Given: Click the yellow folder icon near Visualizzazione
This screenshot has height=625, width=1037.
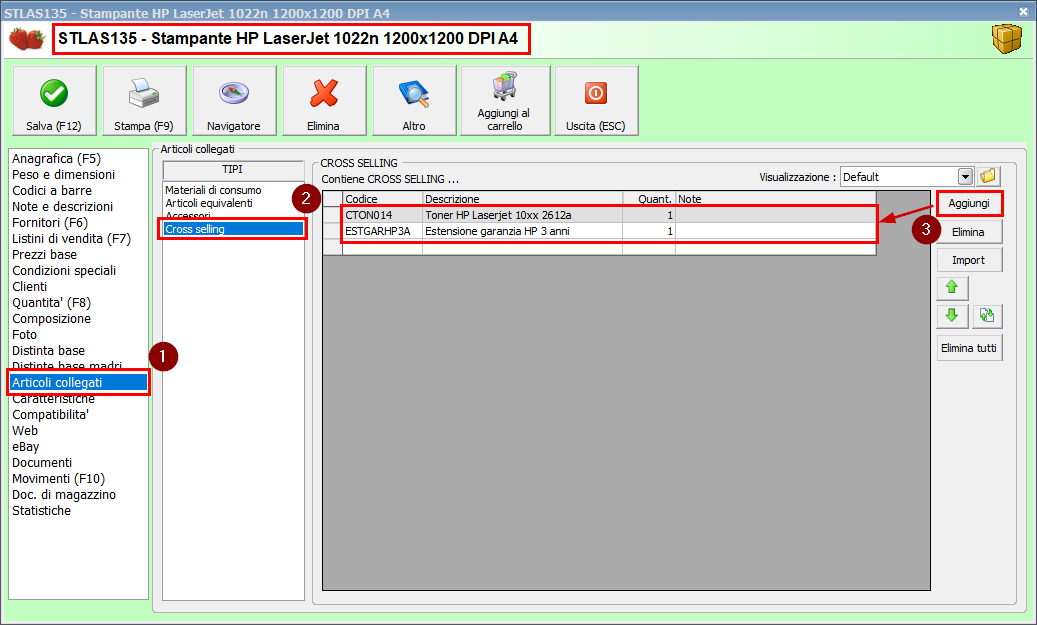Looking at the screenshot, I should coord(988,177).
